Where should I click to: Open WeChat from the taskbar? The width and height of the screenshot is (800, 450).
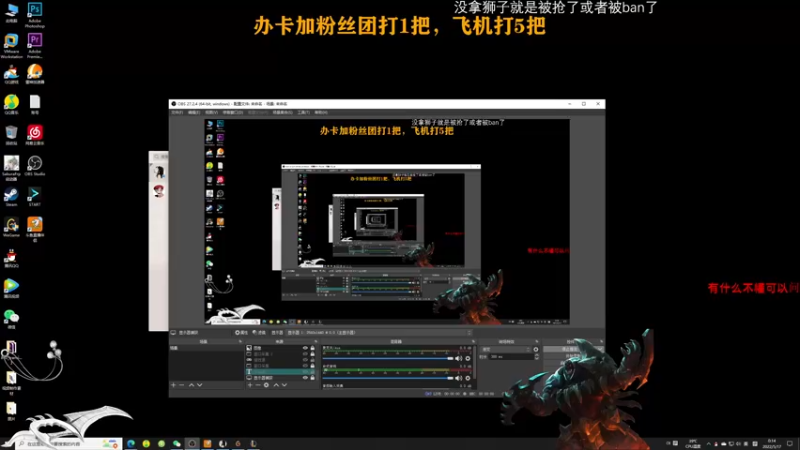[x=177, y=444]
